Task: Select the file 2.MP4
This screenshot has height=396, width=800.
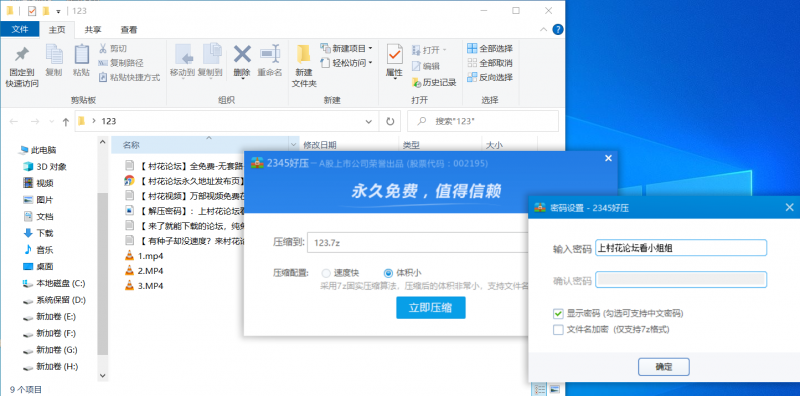Action: (x=144, y=270)
